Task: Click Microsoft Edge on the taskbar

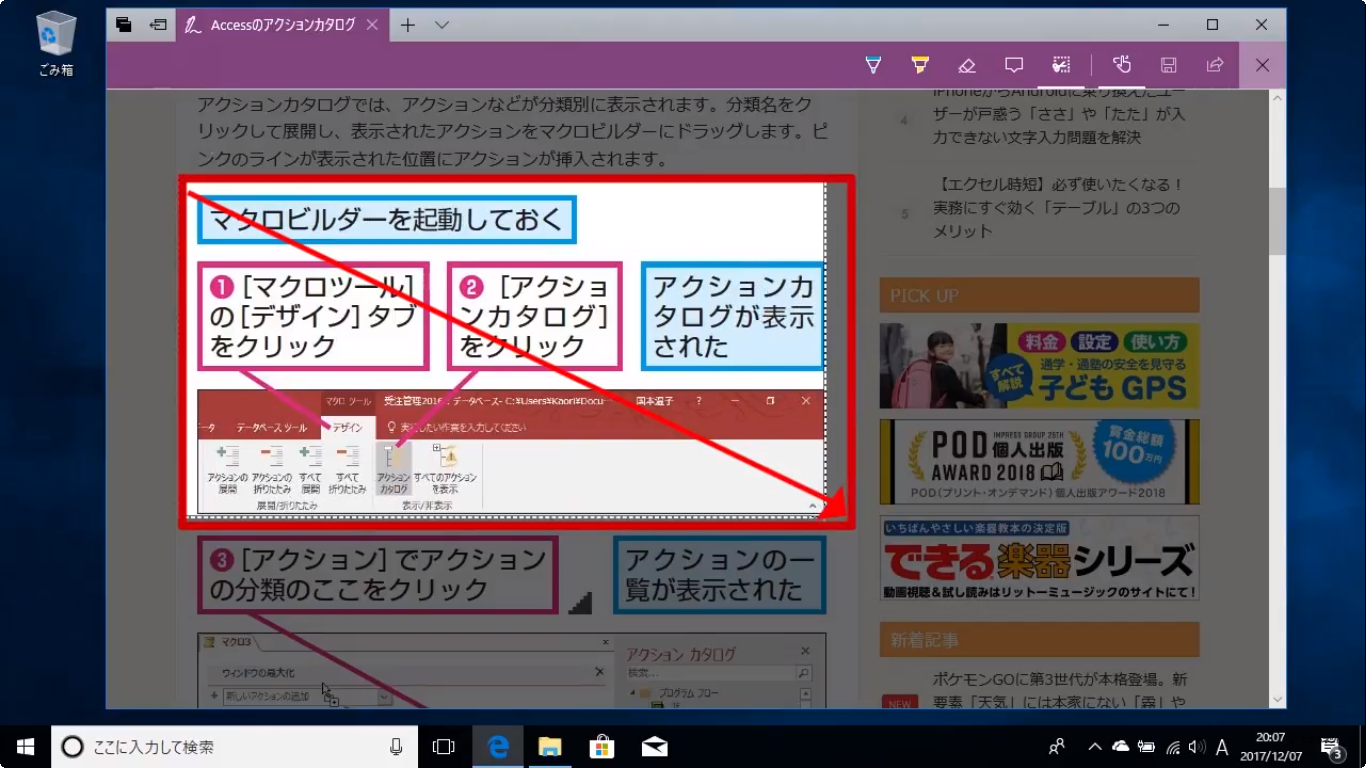Action: point(498,747)
